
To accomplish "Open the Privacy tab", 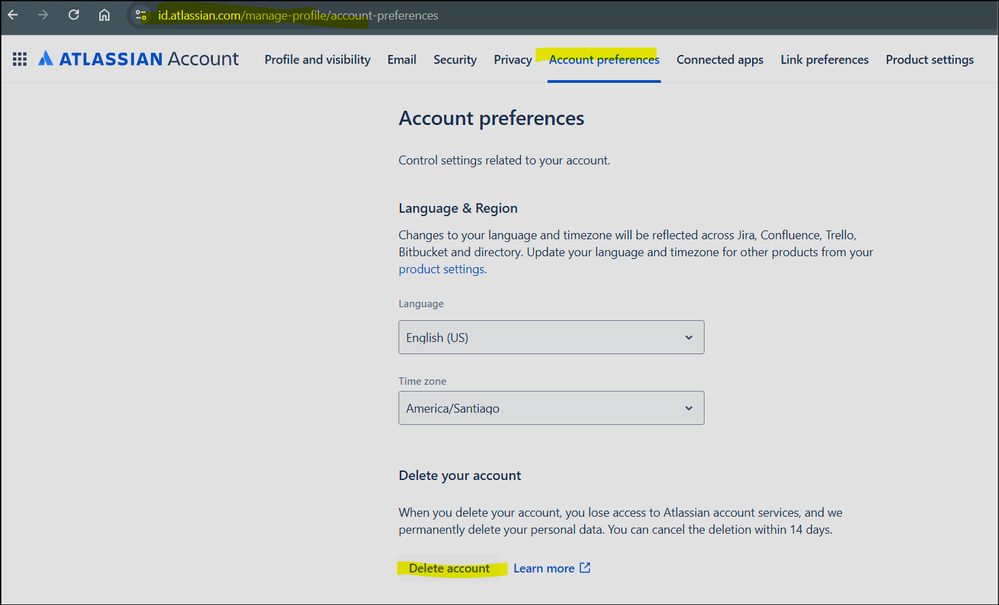I will [x=512, y=59].
